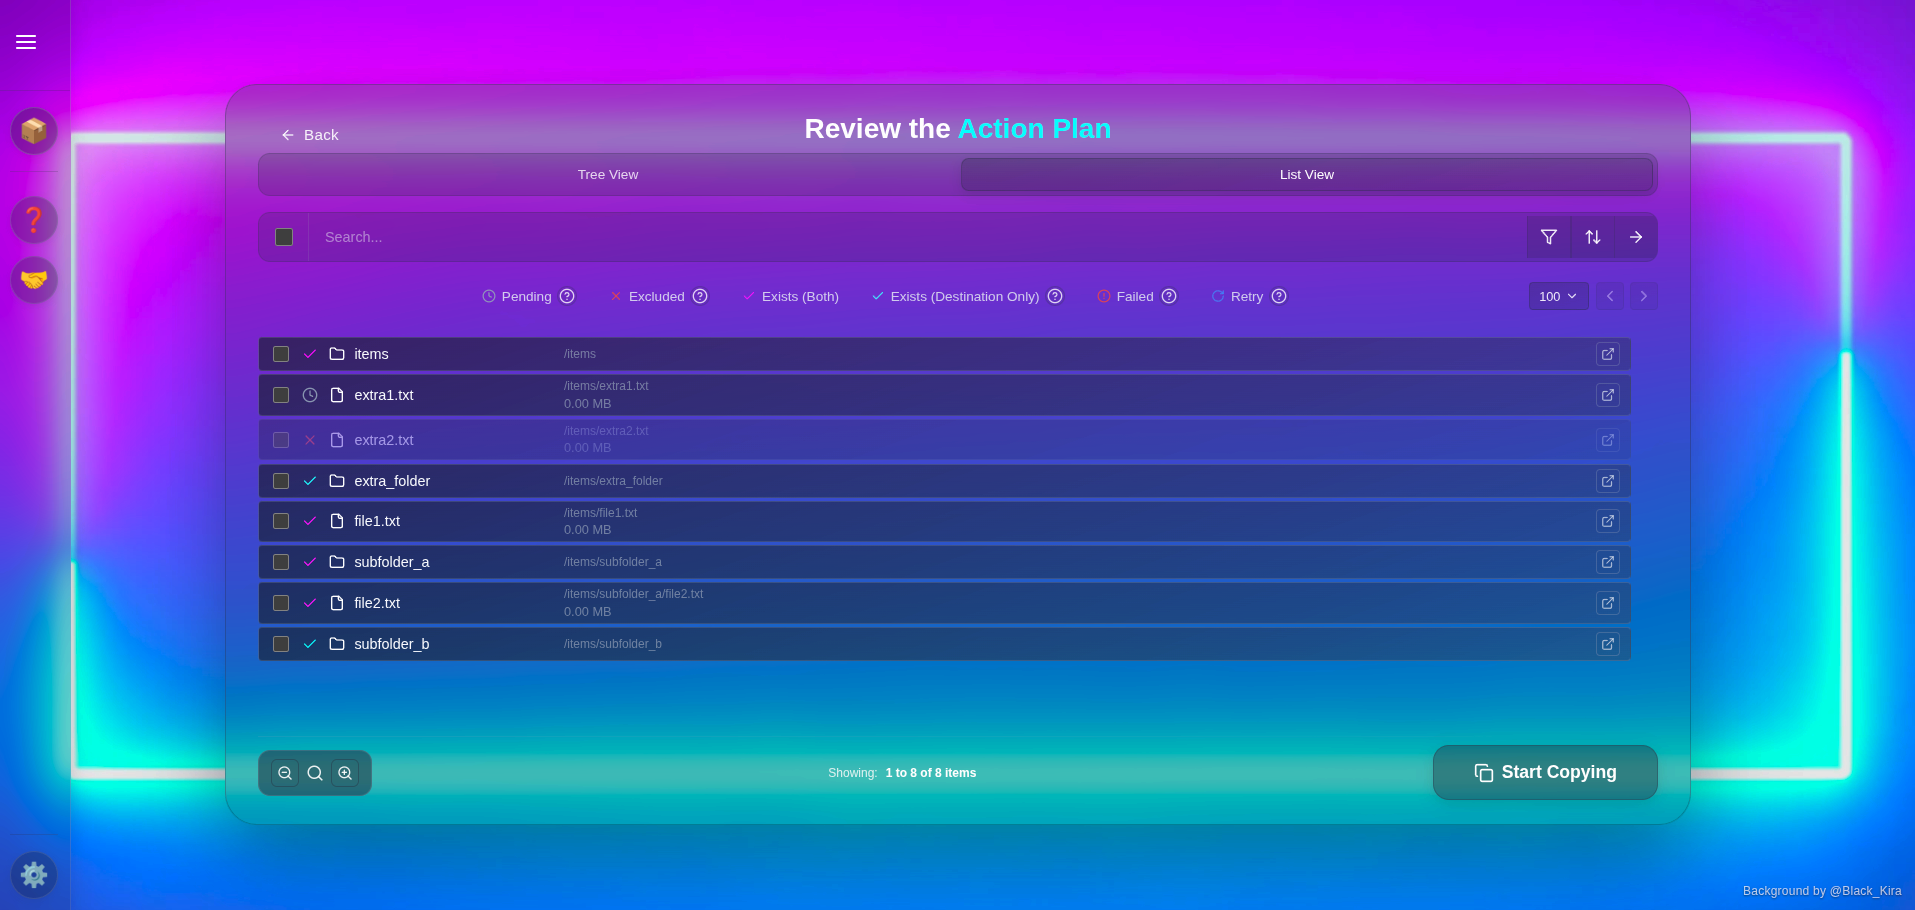Image resolution: width=1915 pixels, height=910 pixels.
Task: Check the extra1.txt row checkbox
Action: (281, 395)
